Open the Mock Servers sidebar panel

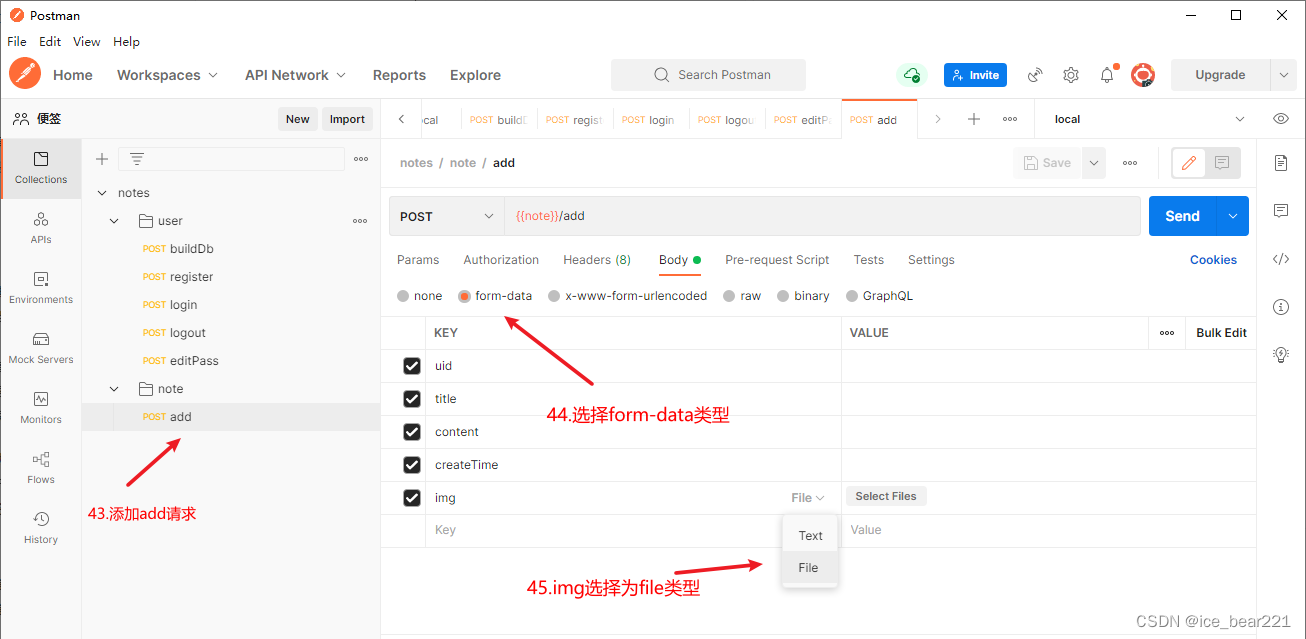41,348
